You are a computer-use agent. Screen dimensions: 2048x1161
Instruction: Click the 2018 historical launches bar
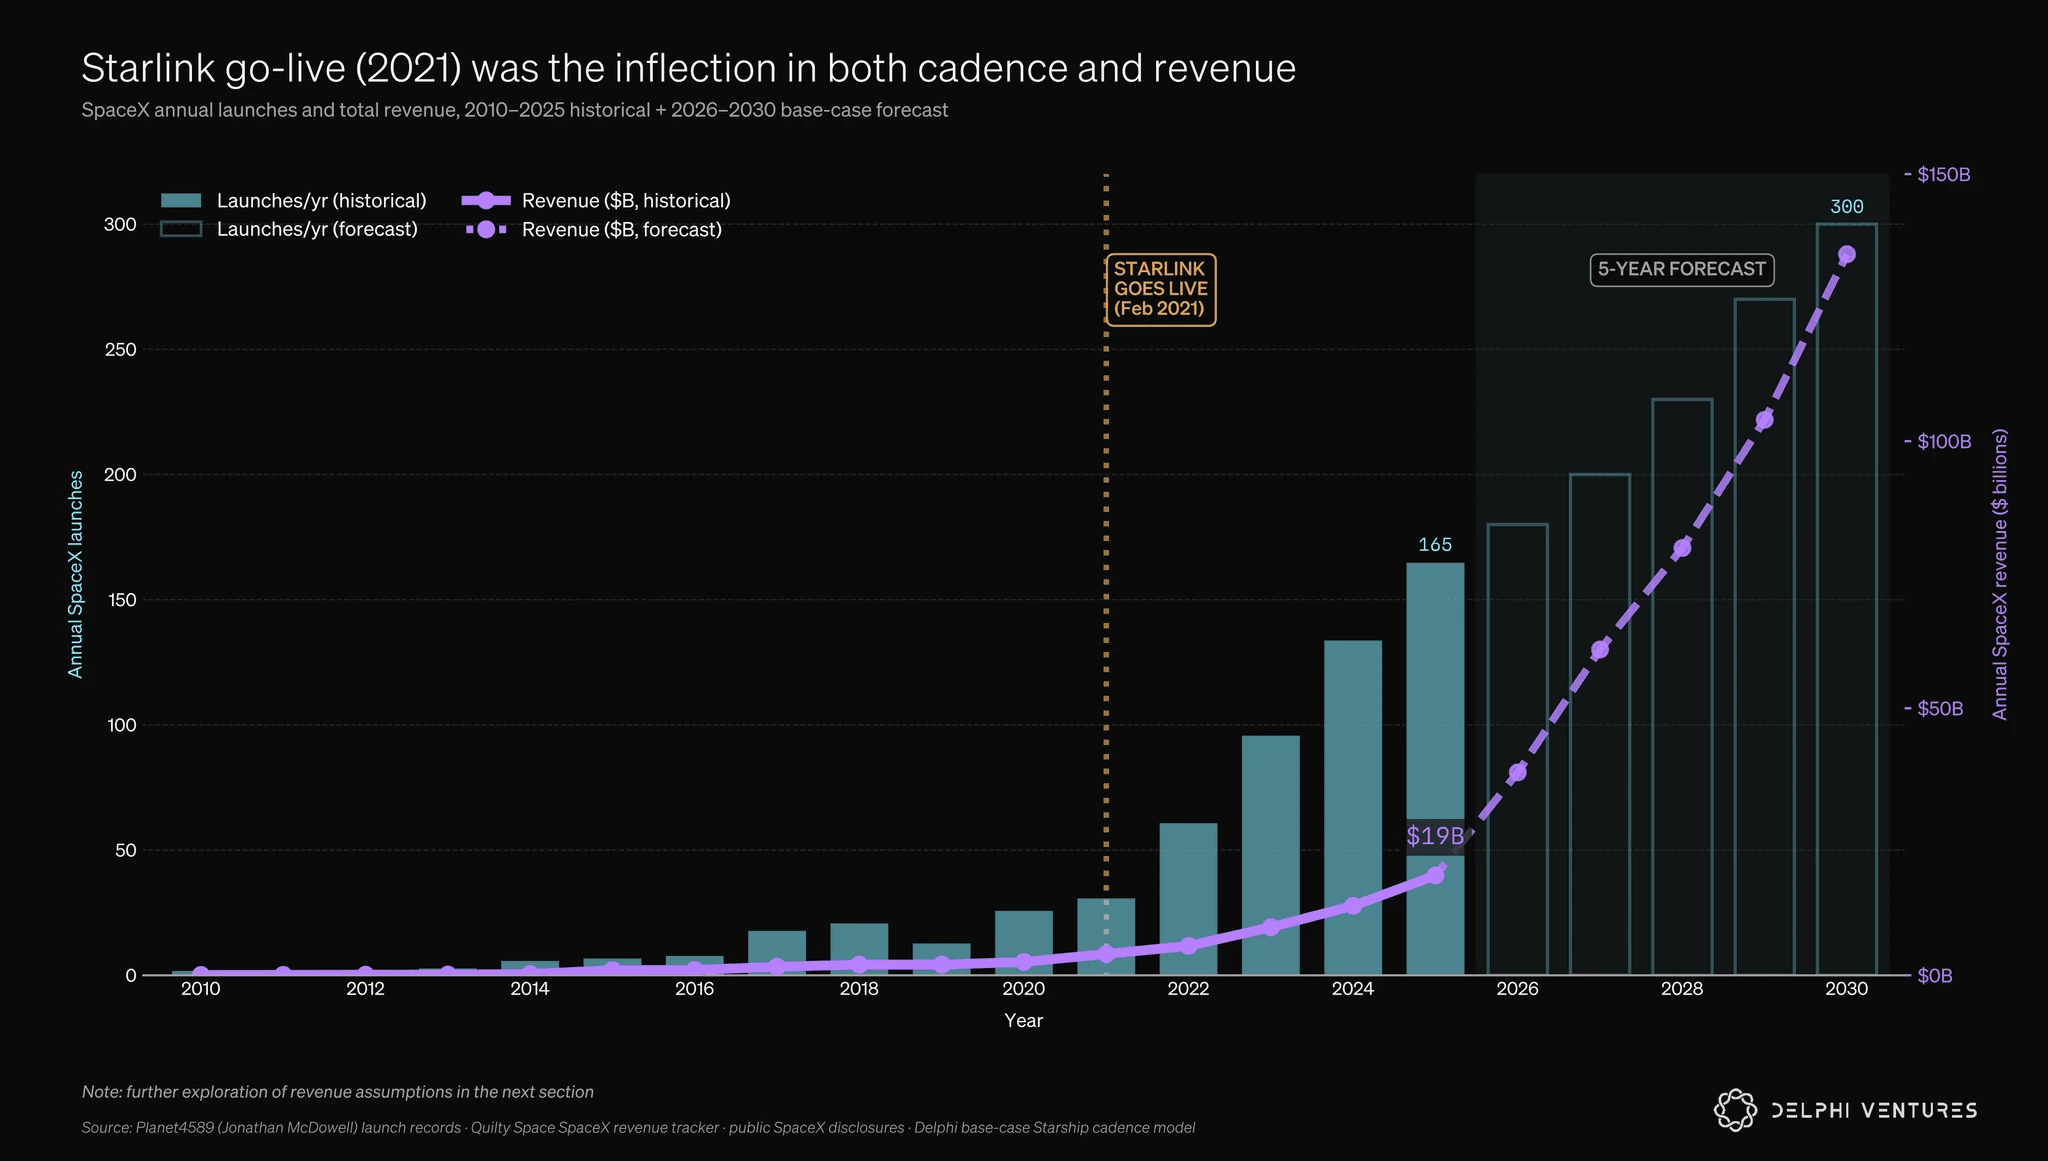[859, 949]
